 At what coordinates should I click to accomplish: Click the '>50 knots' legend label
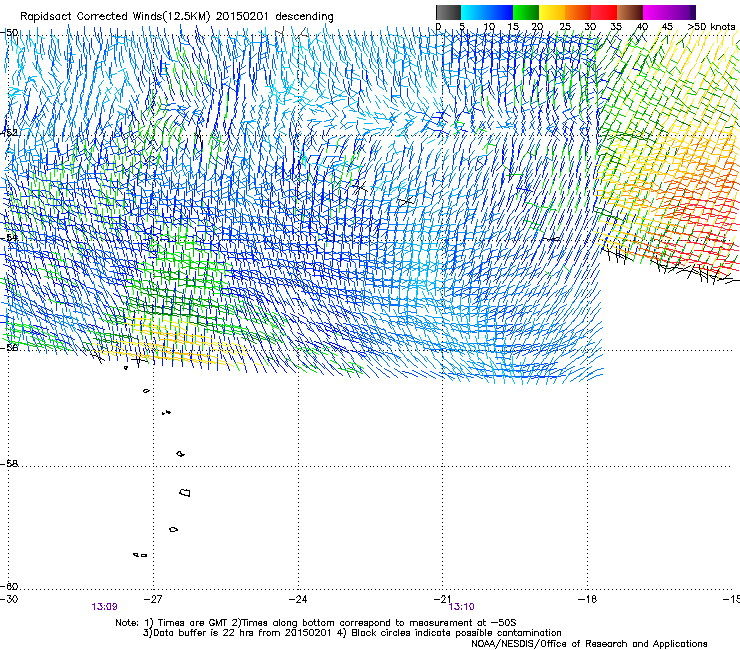coord(711,27)
